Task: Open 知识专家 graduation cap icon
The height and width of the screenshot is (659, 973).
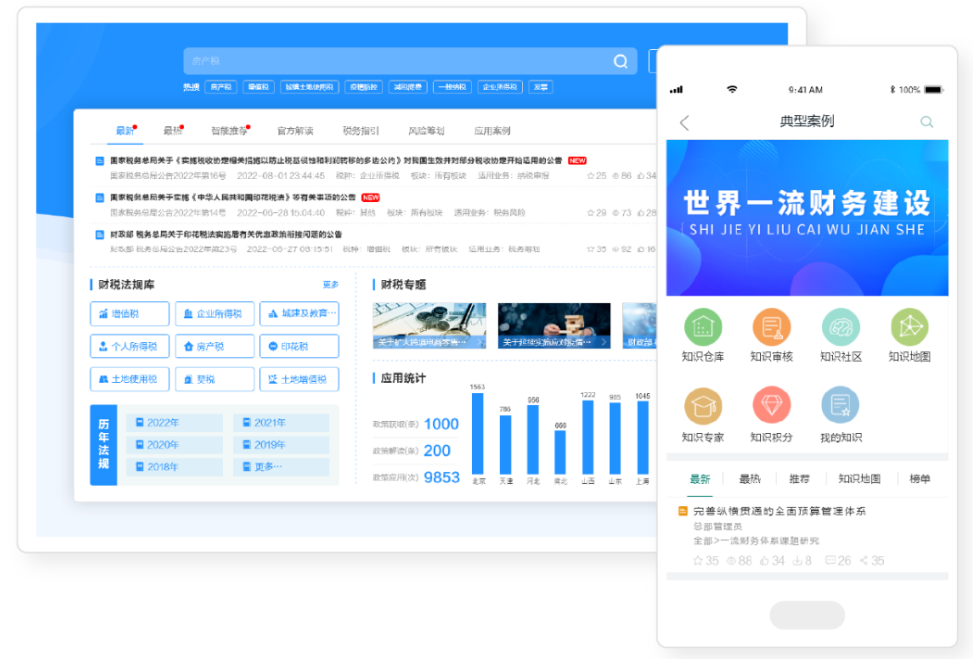Action: (703, 407)
